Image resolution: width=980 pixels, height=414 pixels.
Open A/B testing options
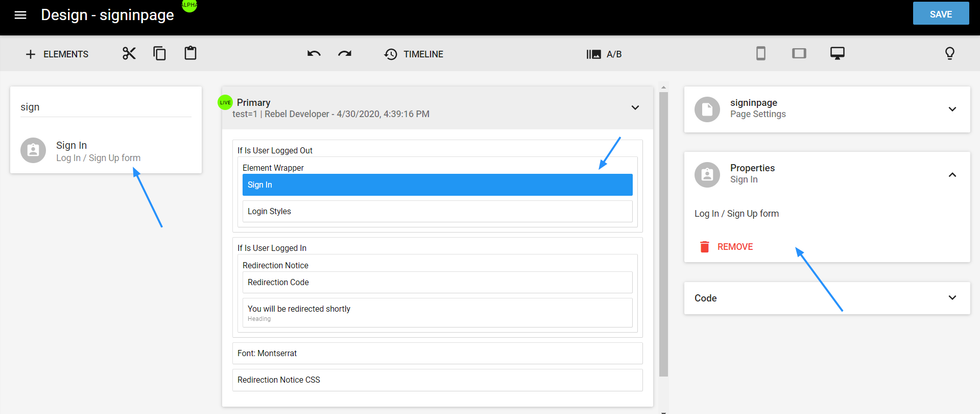click(x=604, y=54)
